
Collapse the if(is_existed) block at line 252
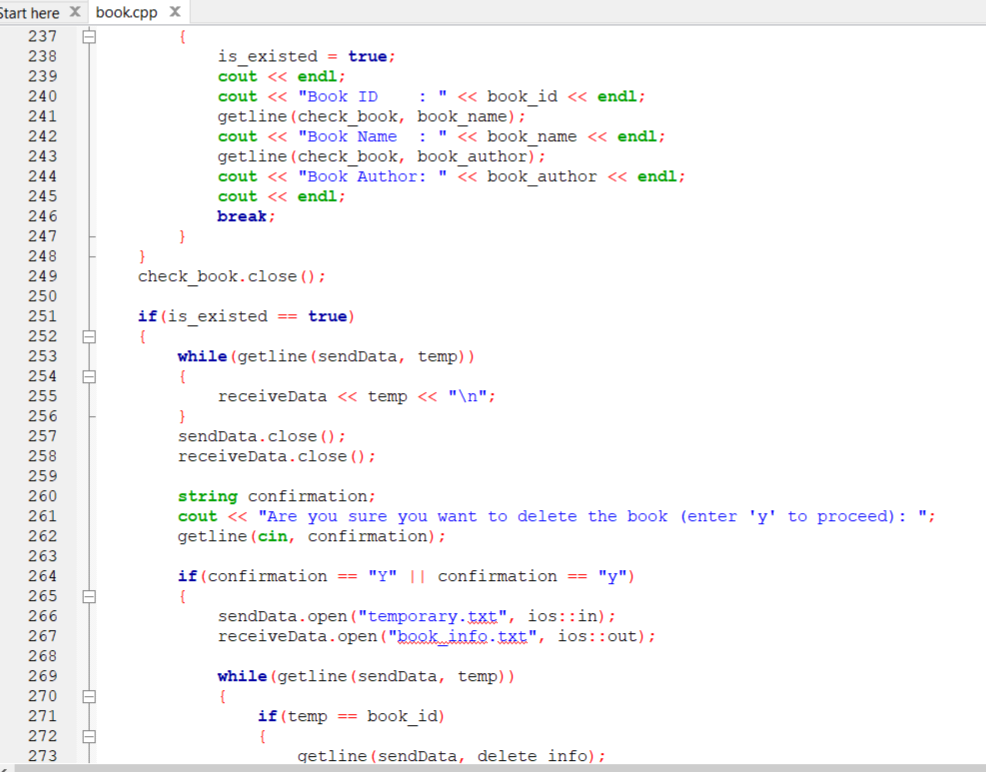click(88, 336)
